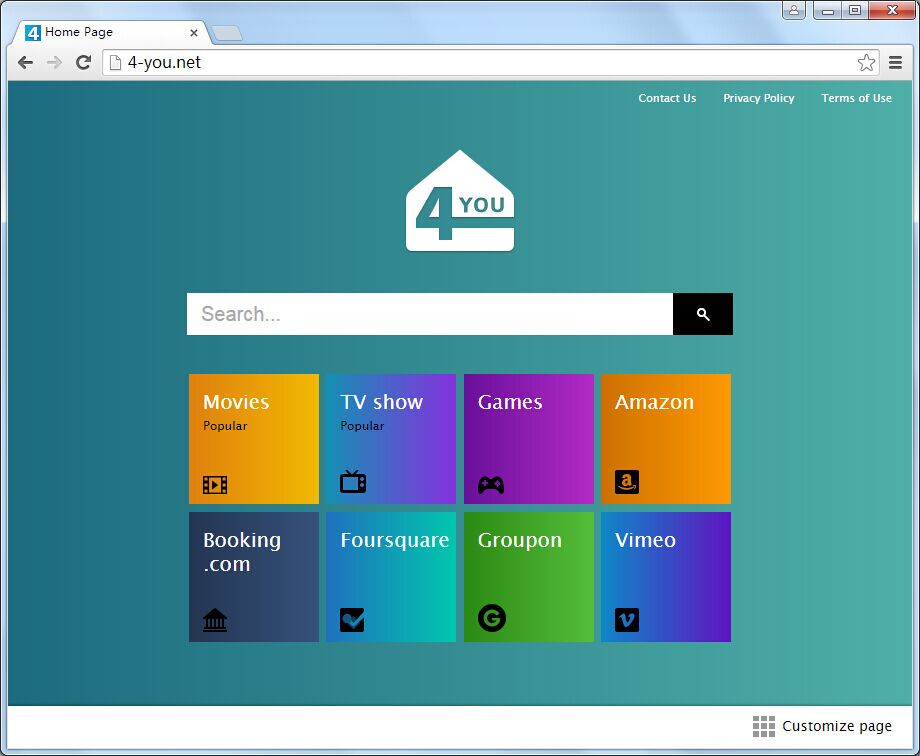Viewport: 920px width, 756px height.
Task: Focus the Search... input field
Action: 429,314
